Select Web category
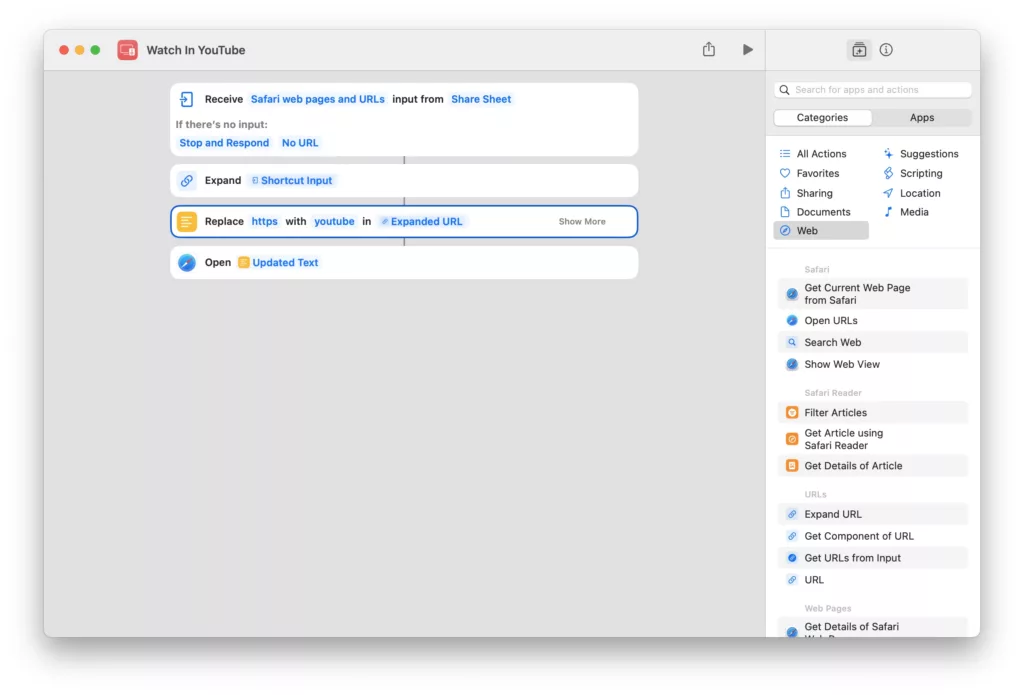 (x=821, y=231)
